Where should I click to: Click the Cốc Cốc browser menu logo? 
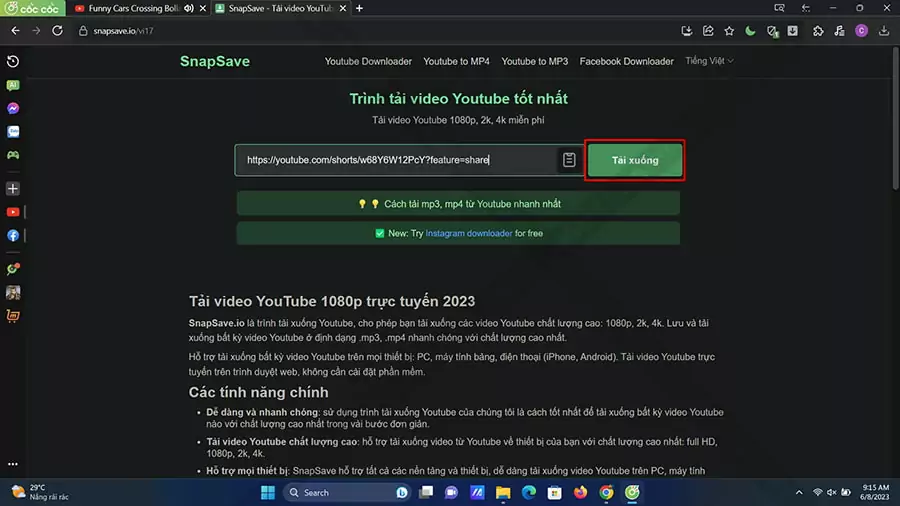click(32, 8)
